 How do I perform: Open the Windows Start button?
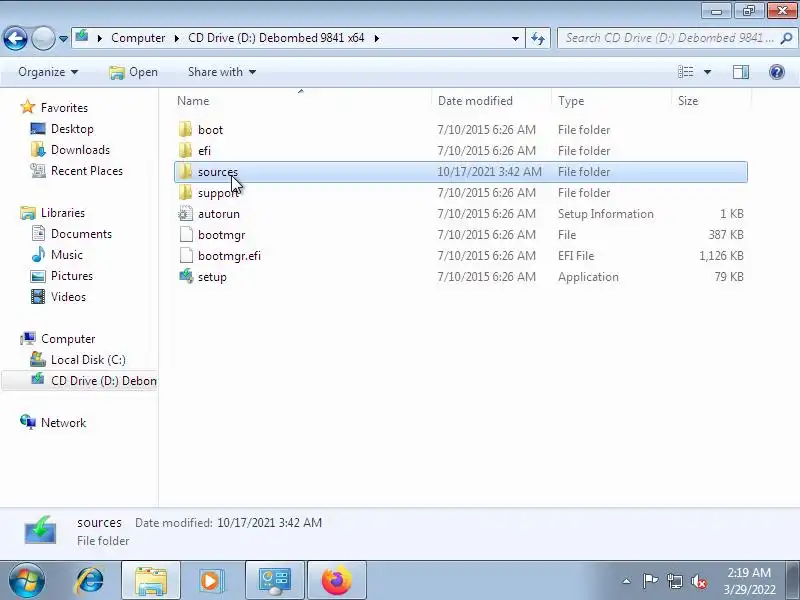click(26, 581)
